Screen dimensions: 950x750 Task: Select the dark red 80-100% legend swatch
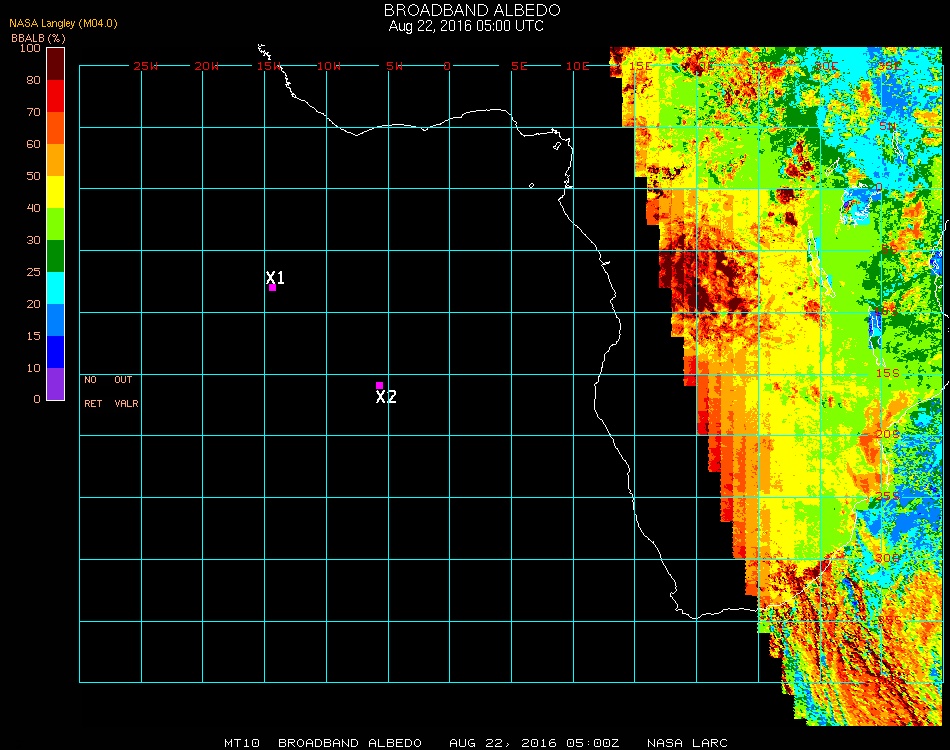pos(55,63)
